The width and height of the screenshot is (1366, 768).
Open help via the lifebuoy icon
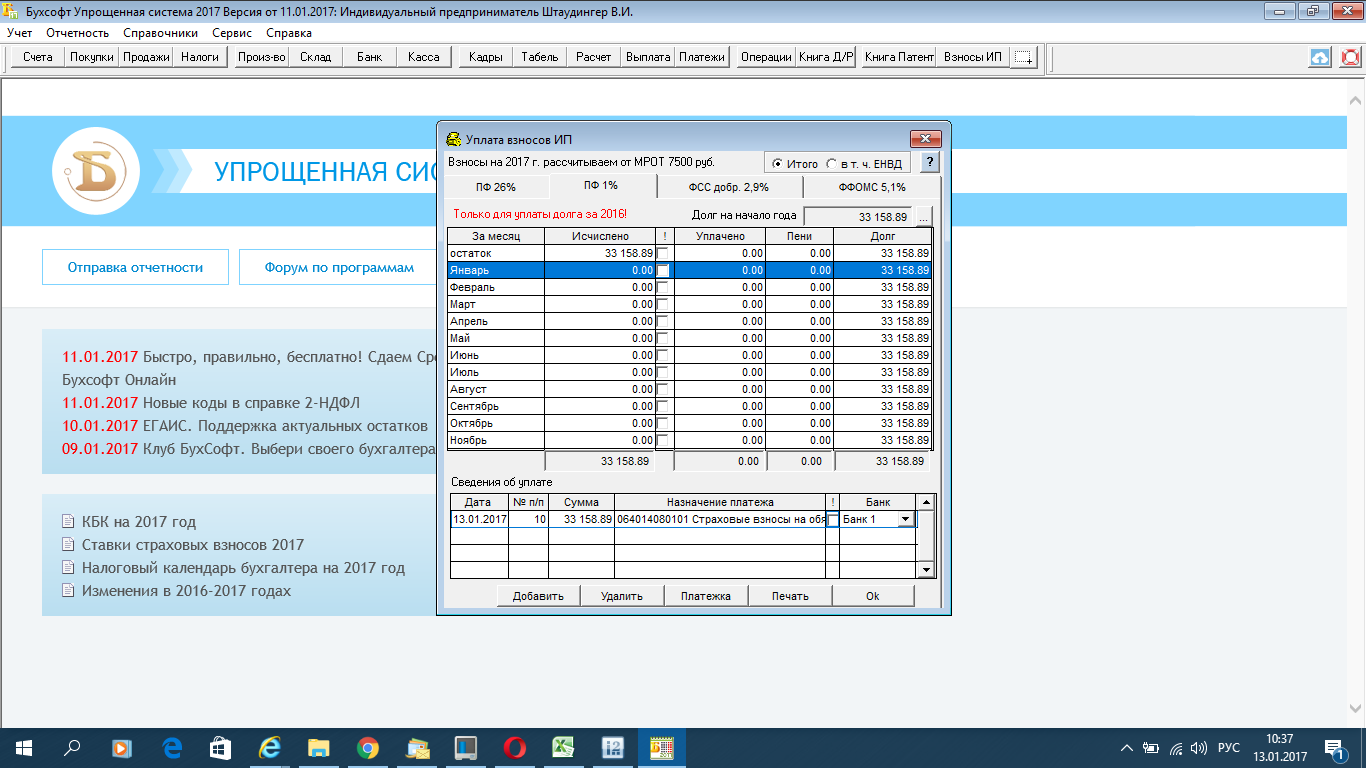tap(1350, 57)
